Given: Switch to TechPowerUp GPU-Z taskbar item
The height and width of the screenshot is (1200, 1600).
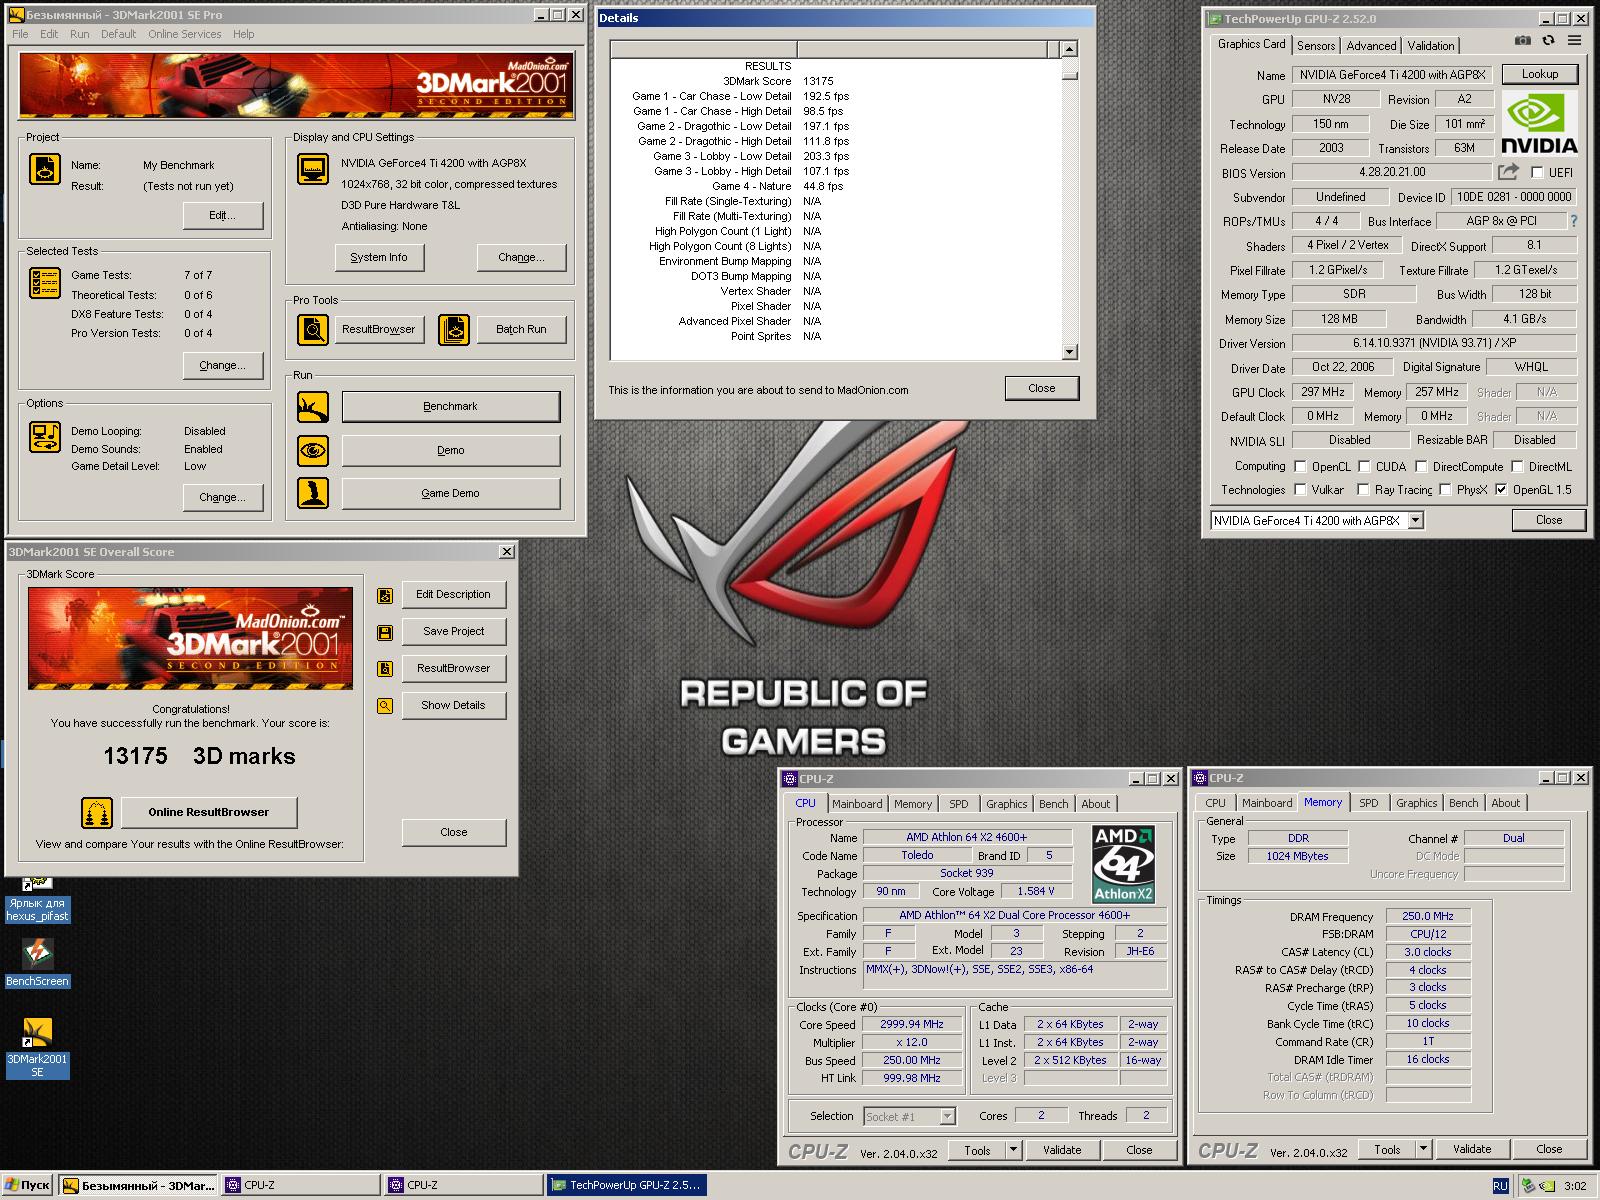Looking at the screenshot, I should [x=626, y=1185].
